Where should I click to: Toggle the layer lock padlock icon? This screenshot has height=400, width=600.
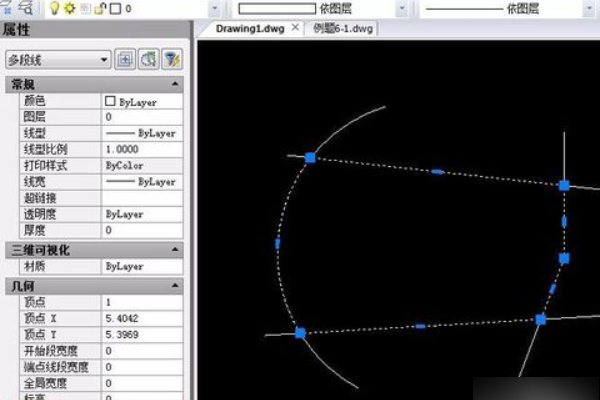[100, 8]
